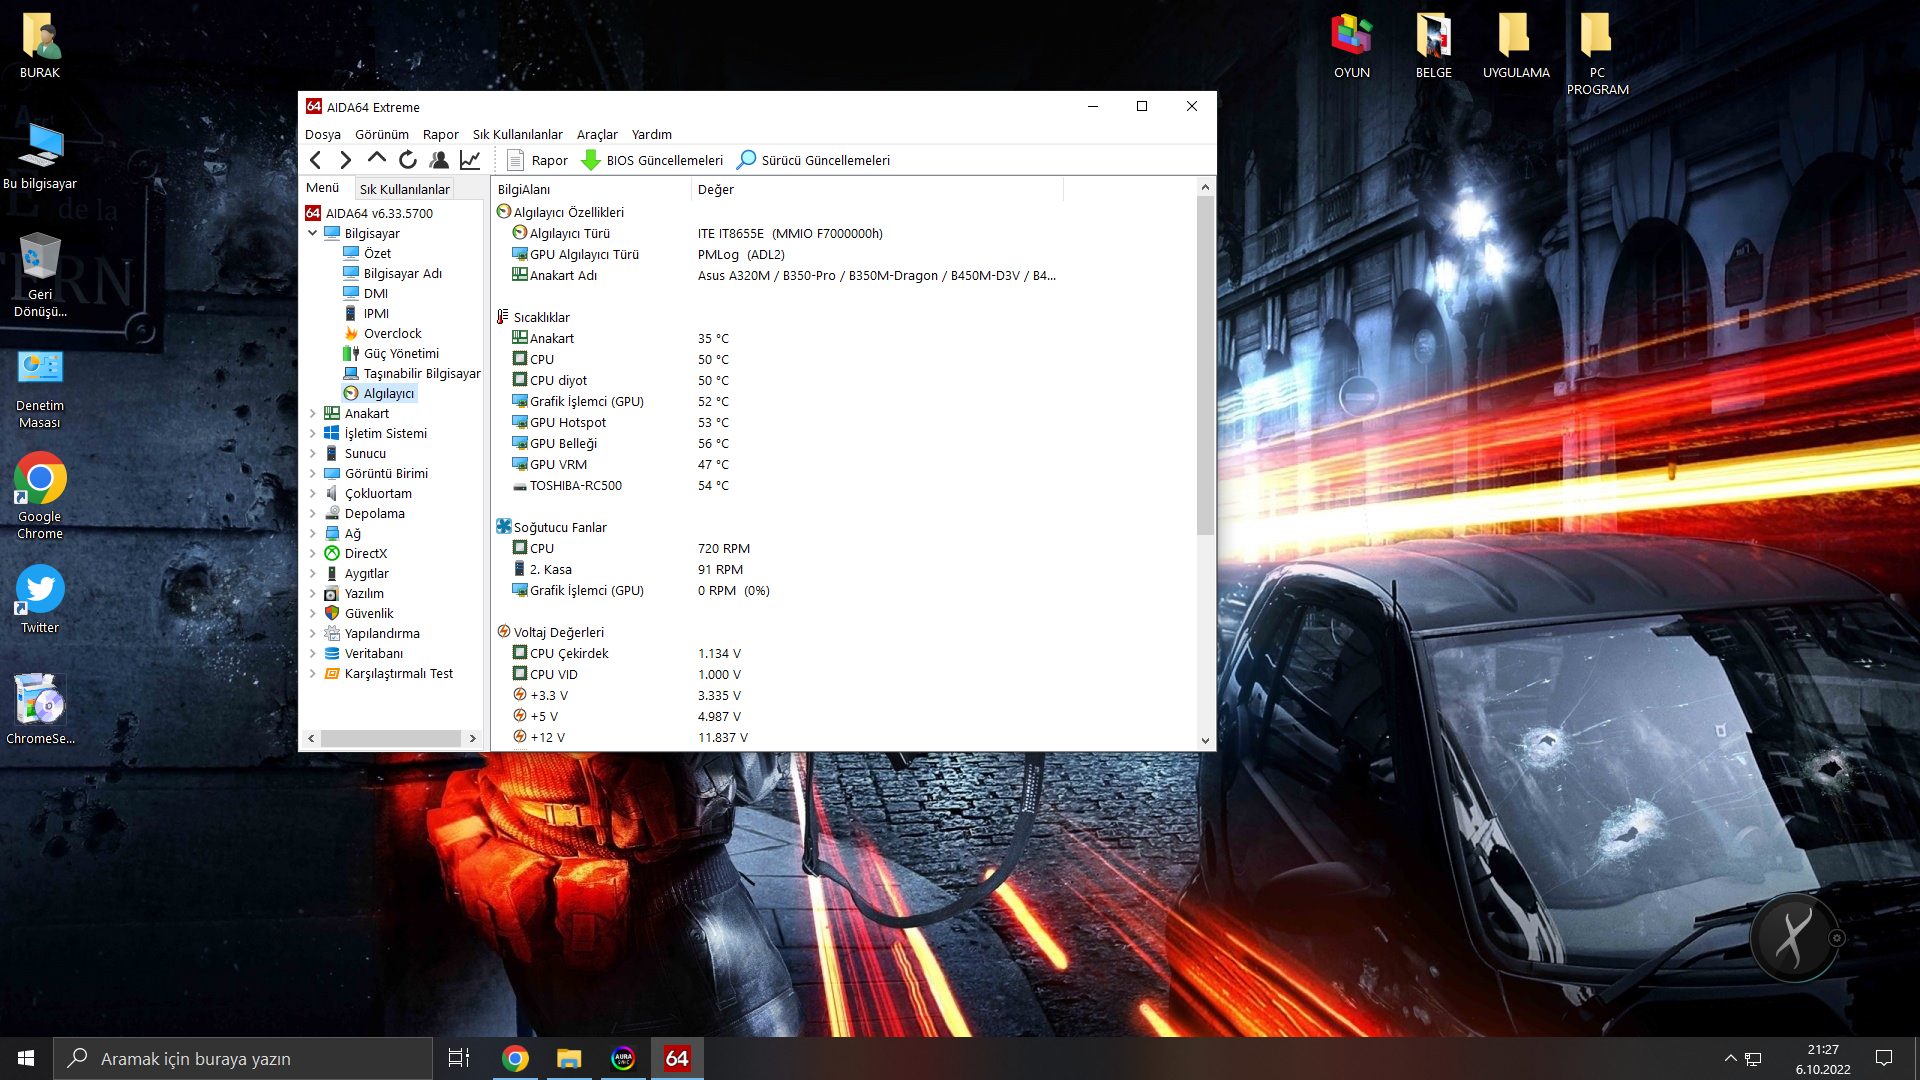Expand the Görüntü Birimi tree node
The image size is (1920, 1080).
tap(313, 473)
